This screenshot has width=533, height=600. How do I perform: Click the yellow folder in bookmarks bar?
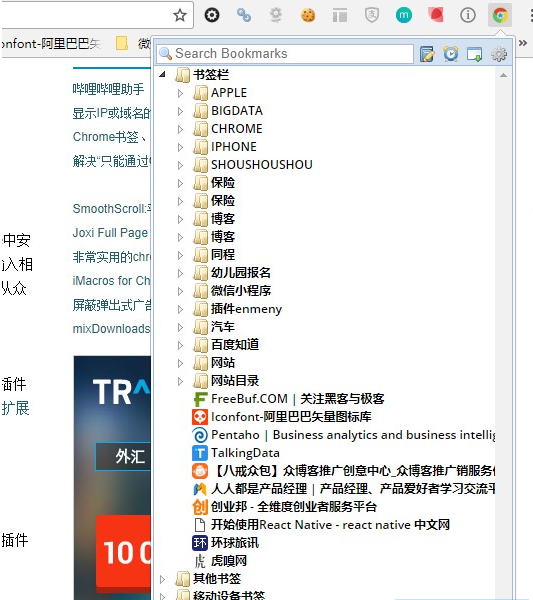(x=122, y=43)
